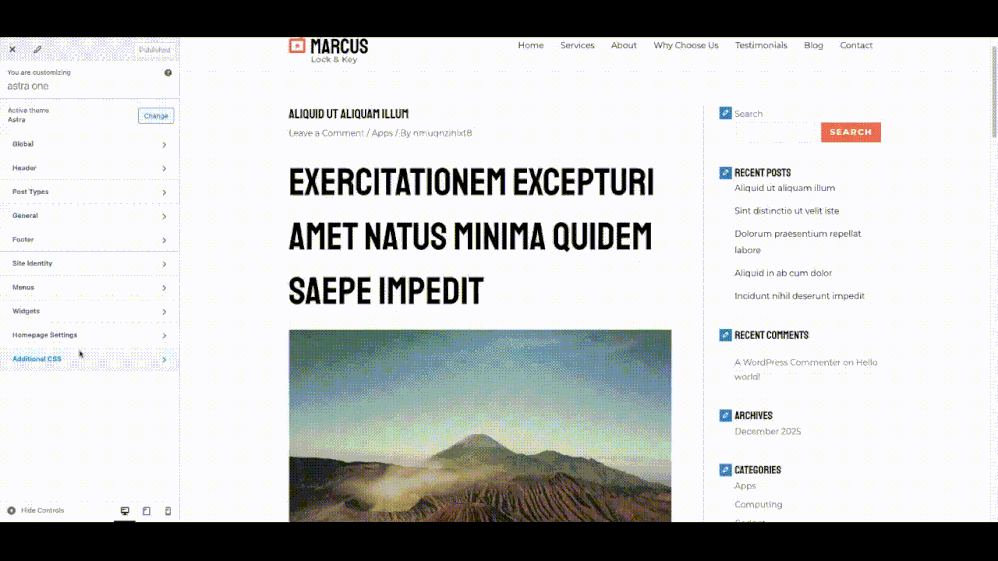Expand the Site Identity section
The height and width of the screenshot is (561, 998).
(x=89, y=264)
